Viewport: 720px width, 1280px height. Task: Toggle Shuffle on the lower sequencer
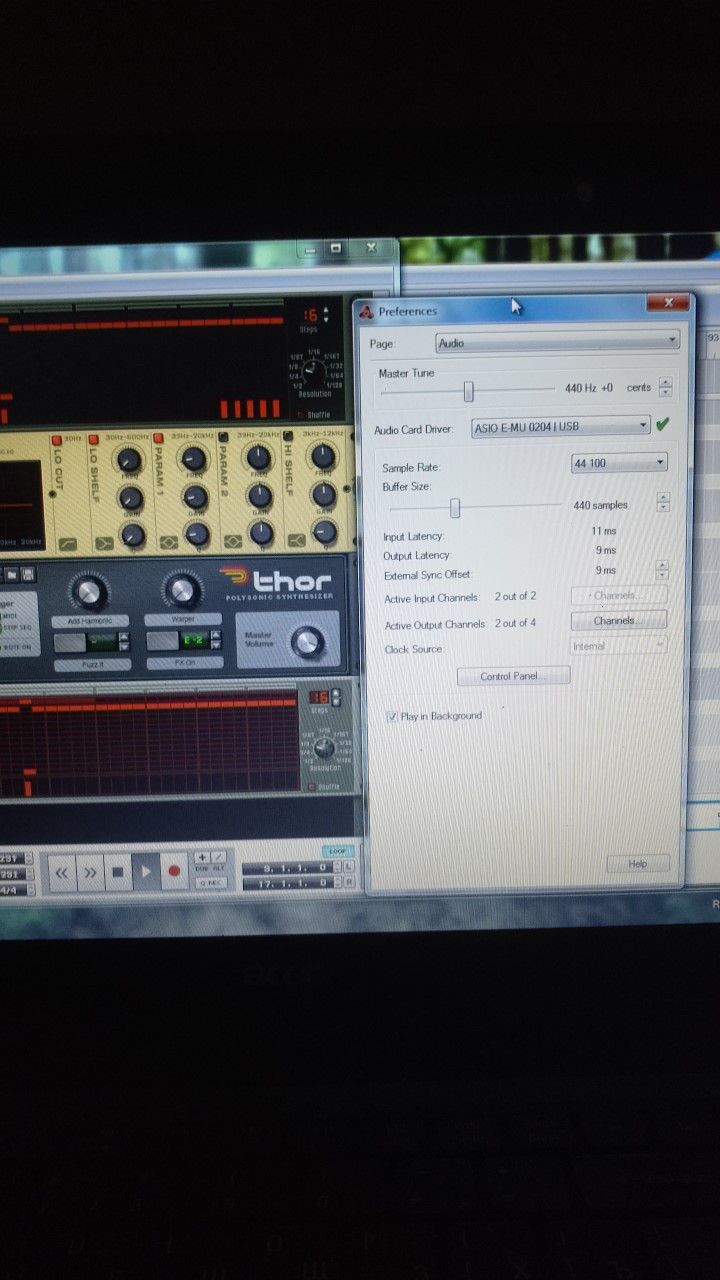click(313, 788)
